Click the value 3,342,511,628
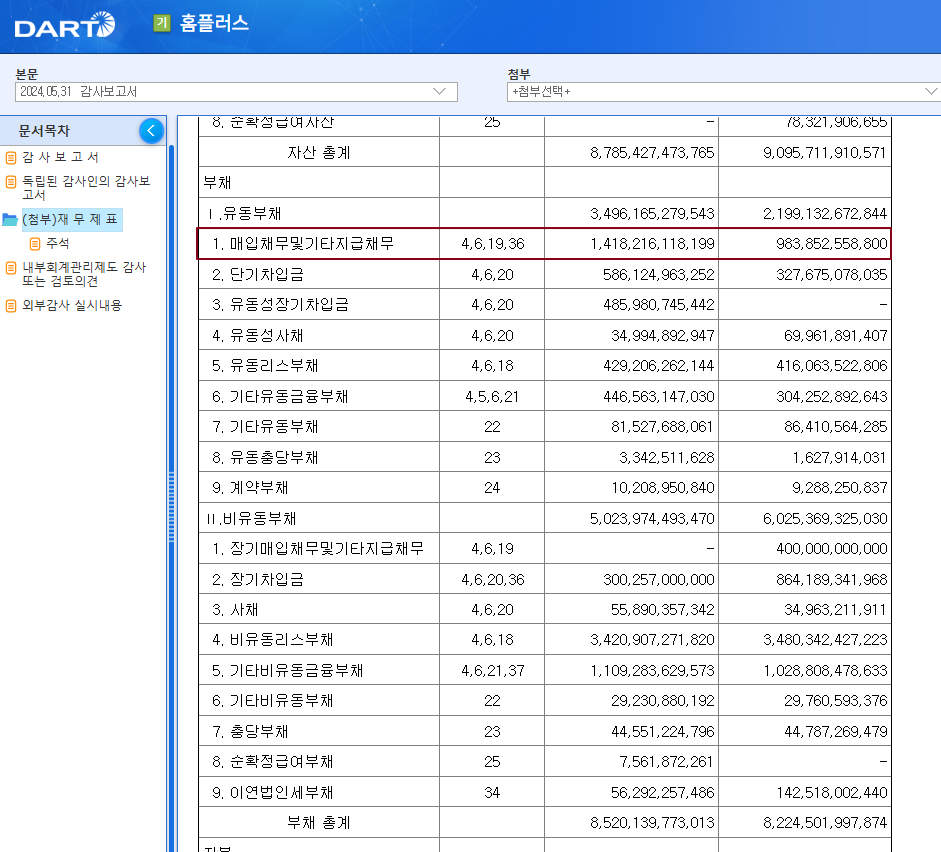 (x=667, y=458)
